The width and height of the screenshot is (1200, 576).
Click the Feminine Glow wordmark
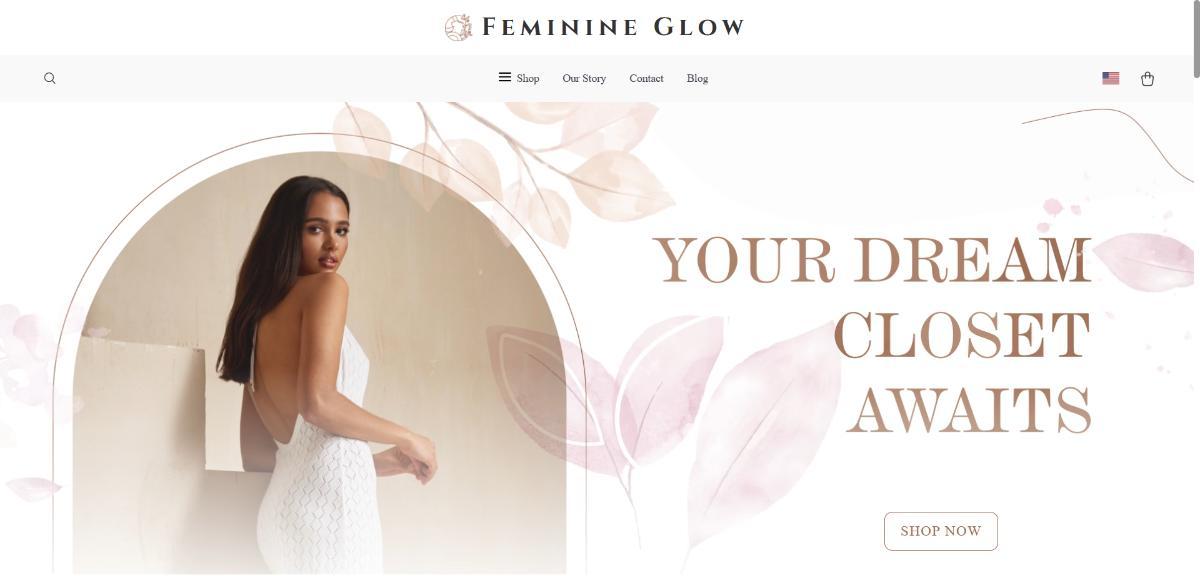pos(613,27)
